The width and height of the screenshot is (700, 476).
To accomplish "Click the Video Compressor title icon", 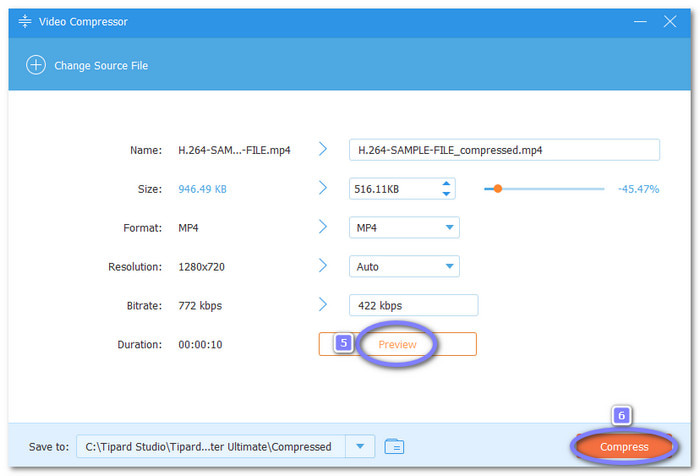I will tap(25, 21).
